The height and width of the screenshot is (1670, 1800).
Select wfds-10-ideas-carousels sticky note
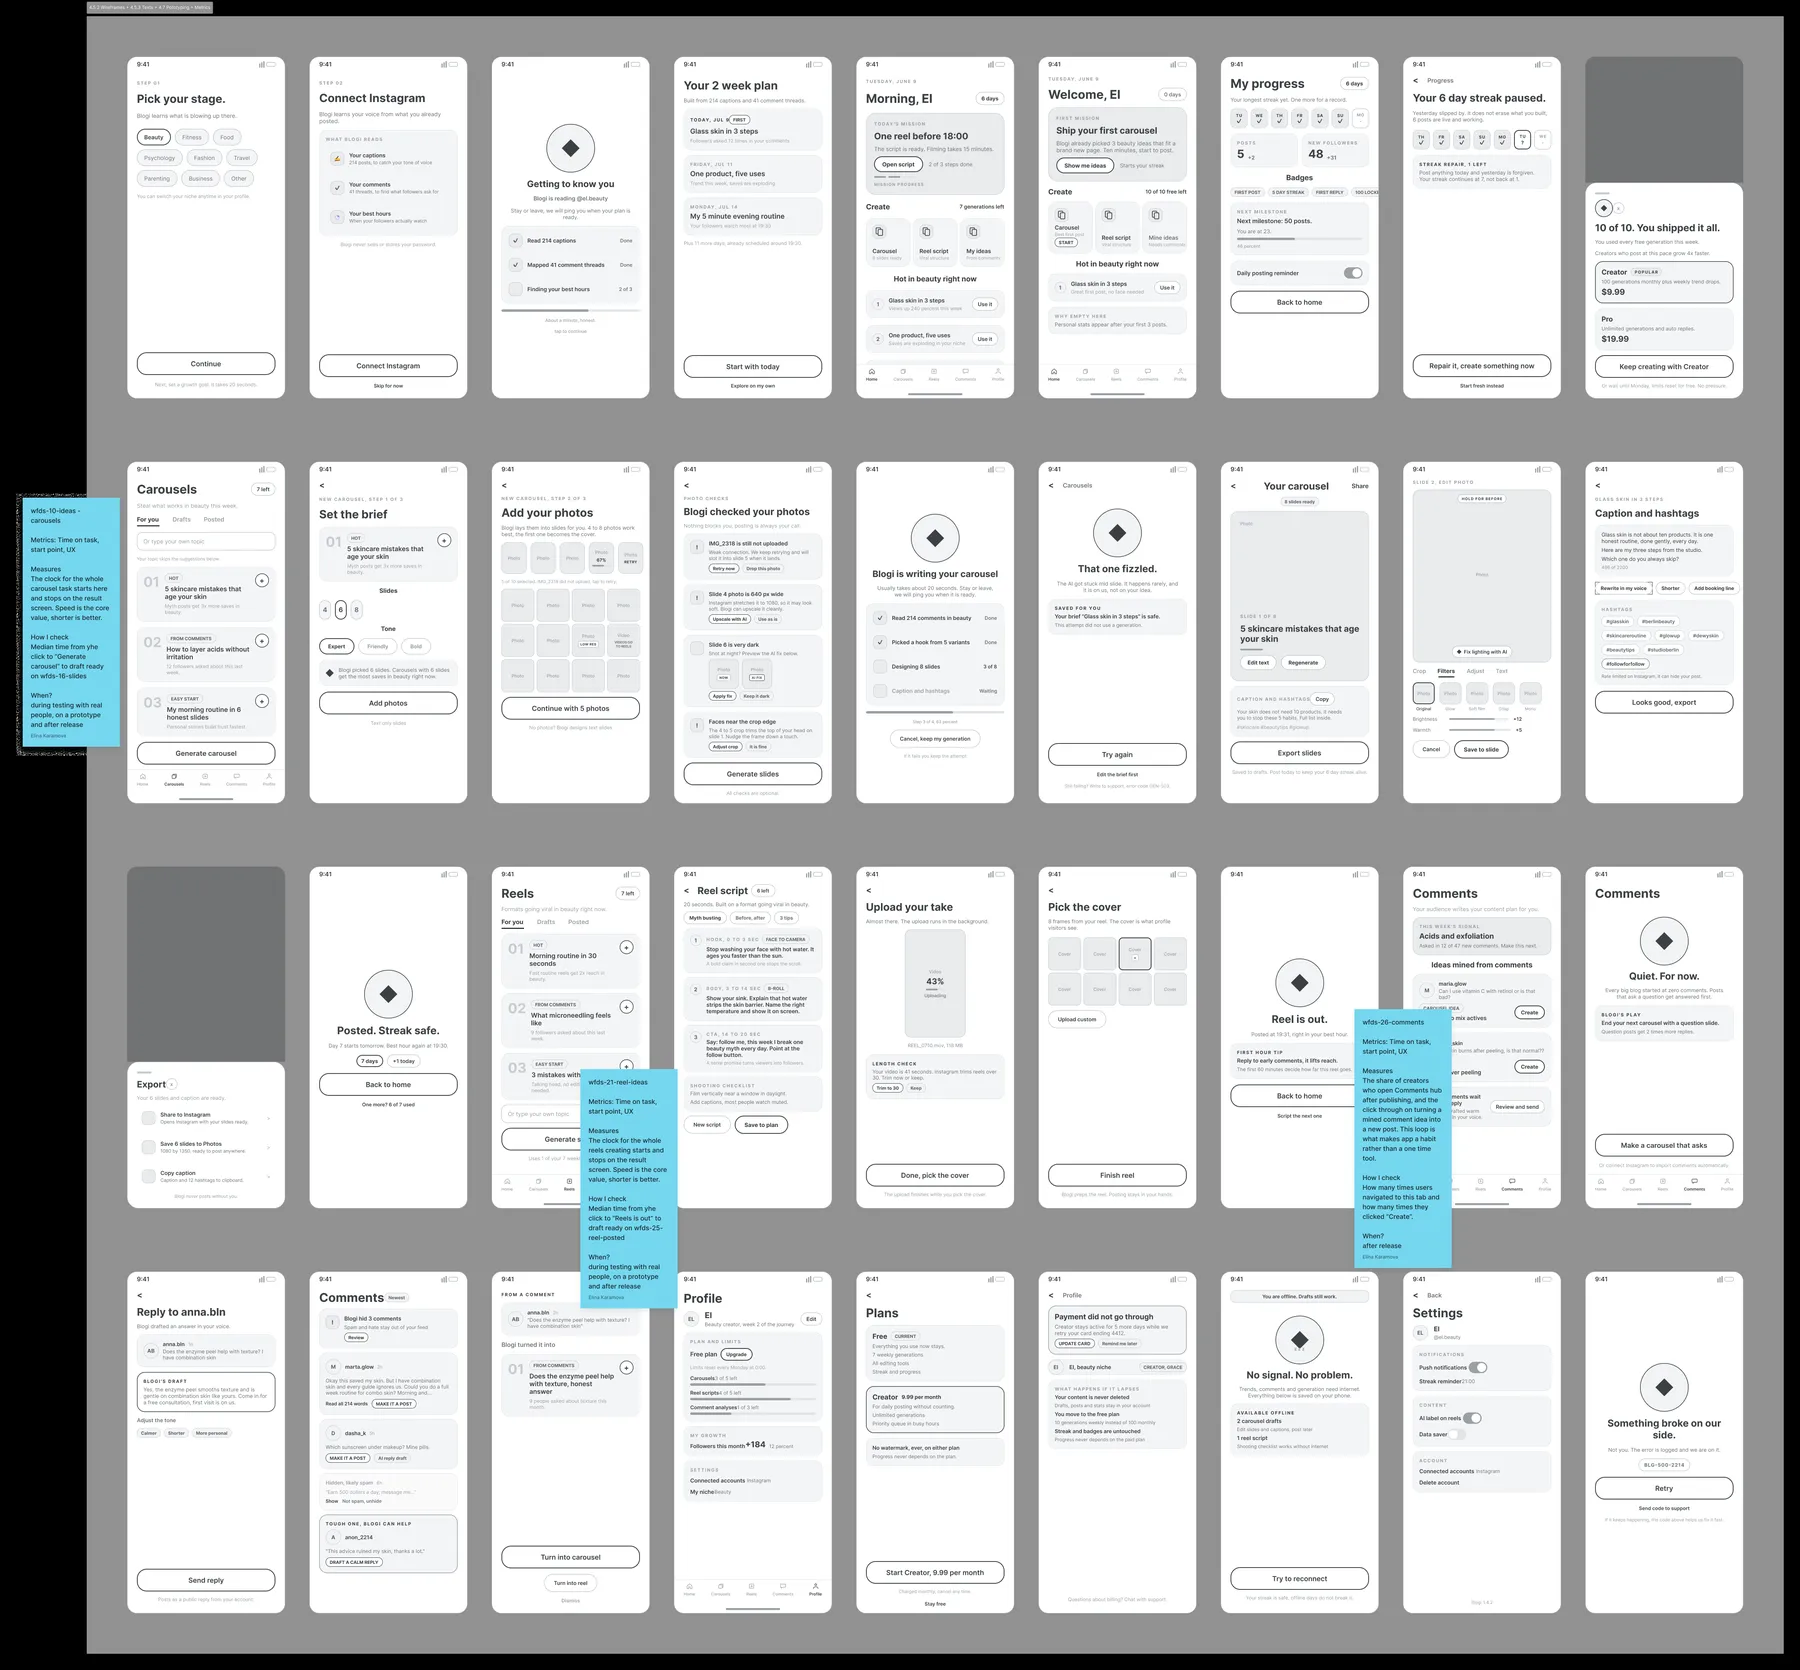pos(69,622)
